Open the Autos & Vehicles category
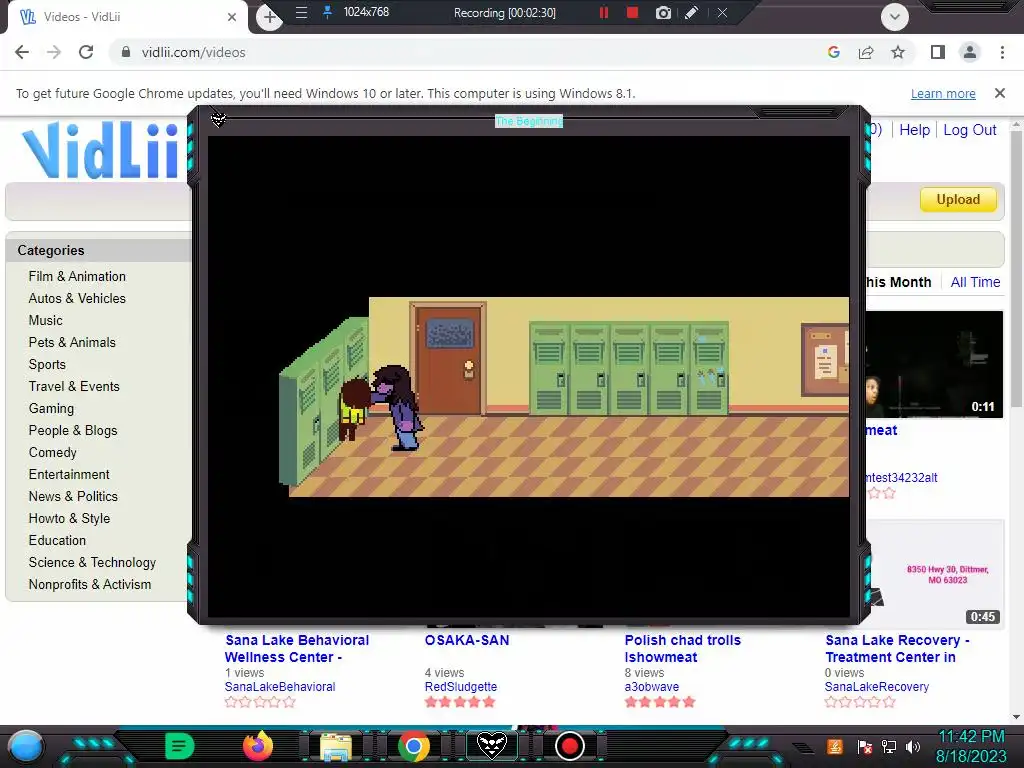The width and height of the screenshot is (1024, 768). (x=77, y=298)
